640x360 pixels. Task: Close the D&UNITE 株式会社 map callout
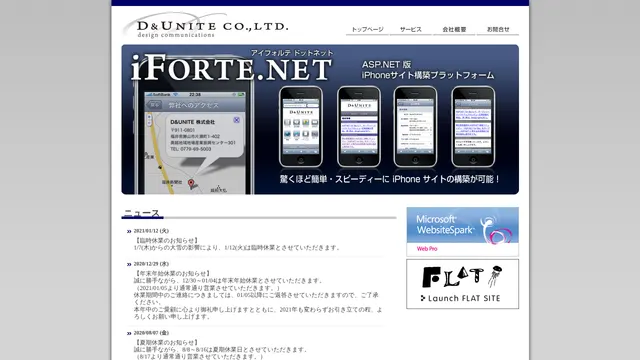[x=236, y=120]
